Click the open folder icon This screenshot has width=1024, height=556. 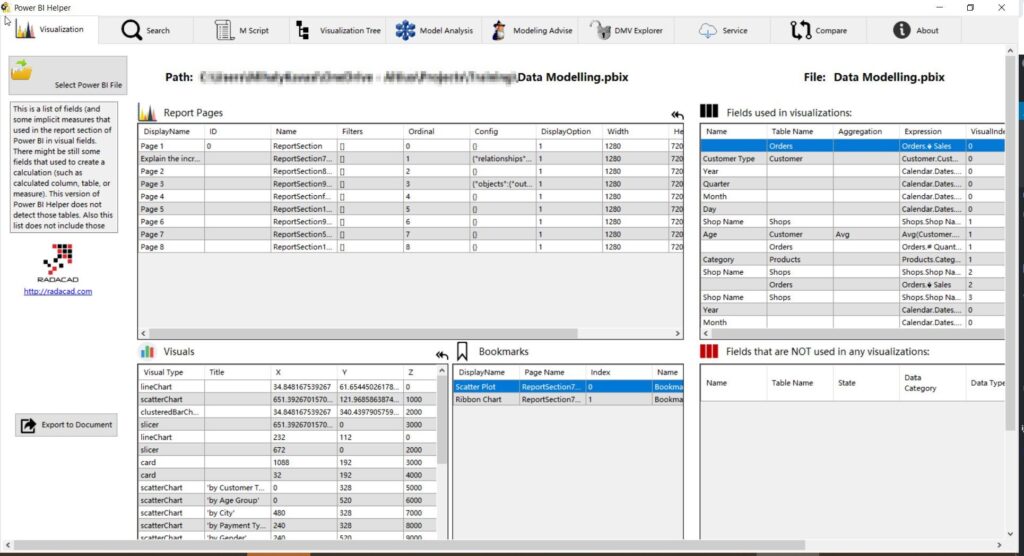[22, 70]
